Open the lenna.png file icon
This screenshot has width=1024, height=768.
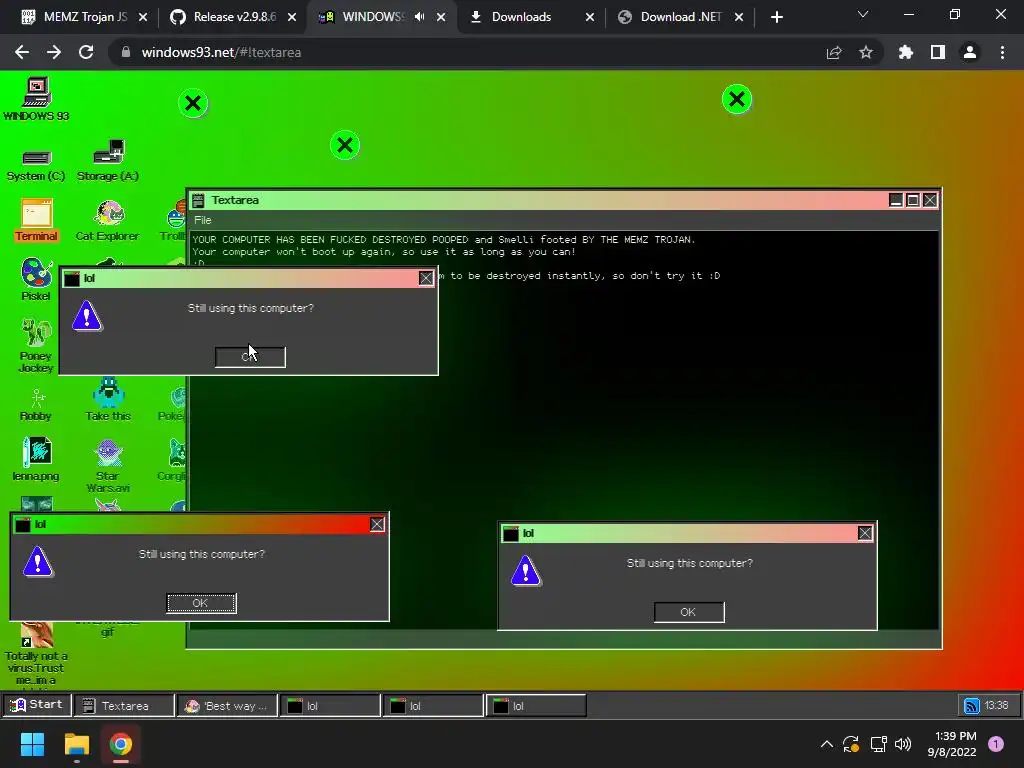click(36, 459)
